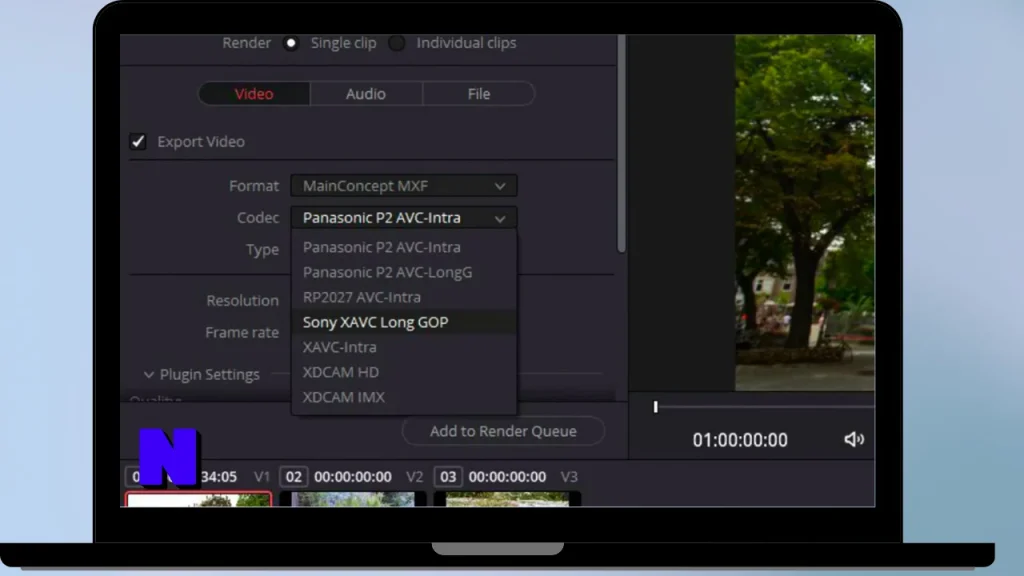Viewport: 1024px width, 576px height.
Task: Mute the viewer audio speaker icon
Action: coord(854,440)
